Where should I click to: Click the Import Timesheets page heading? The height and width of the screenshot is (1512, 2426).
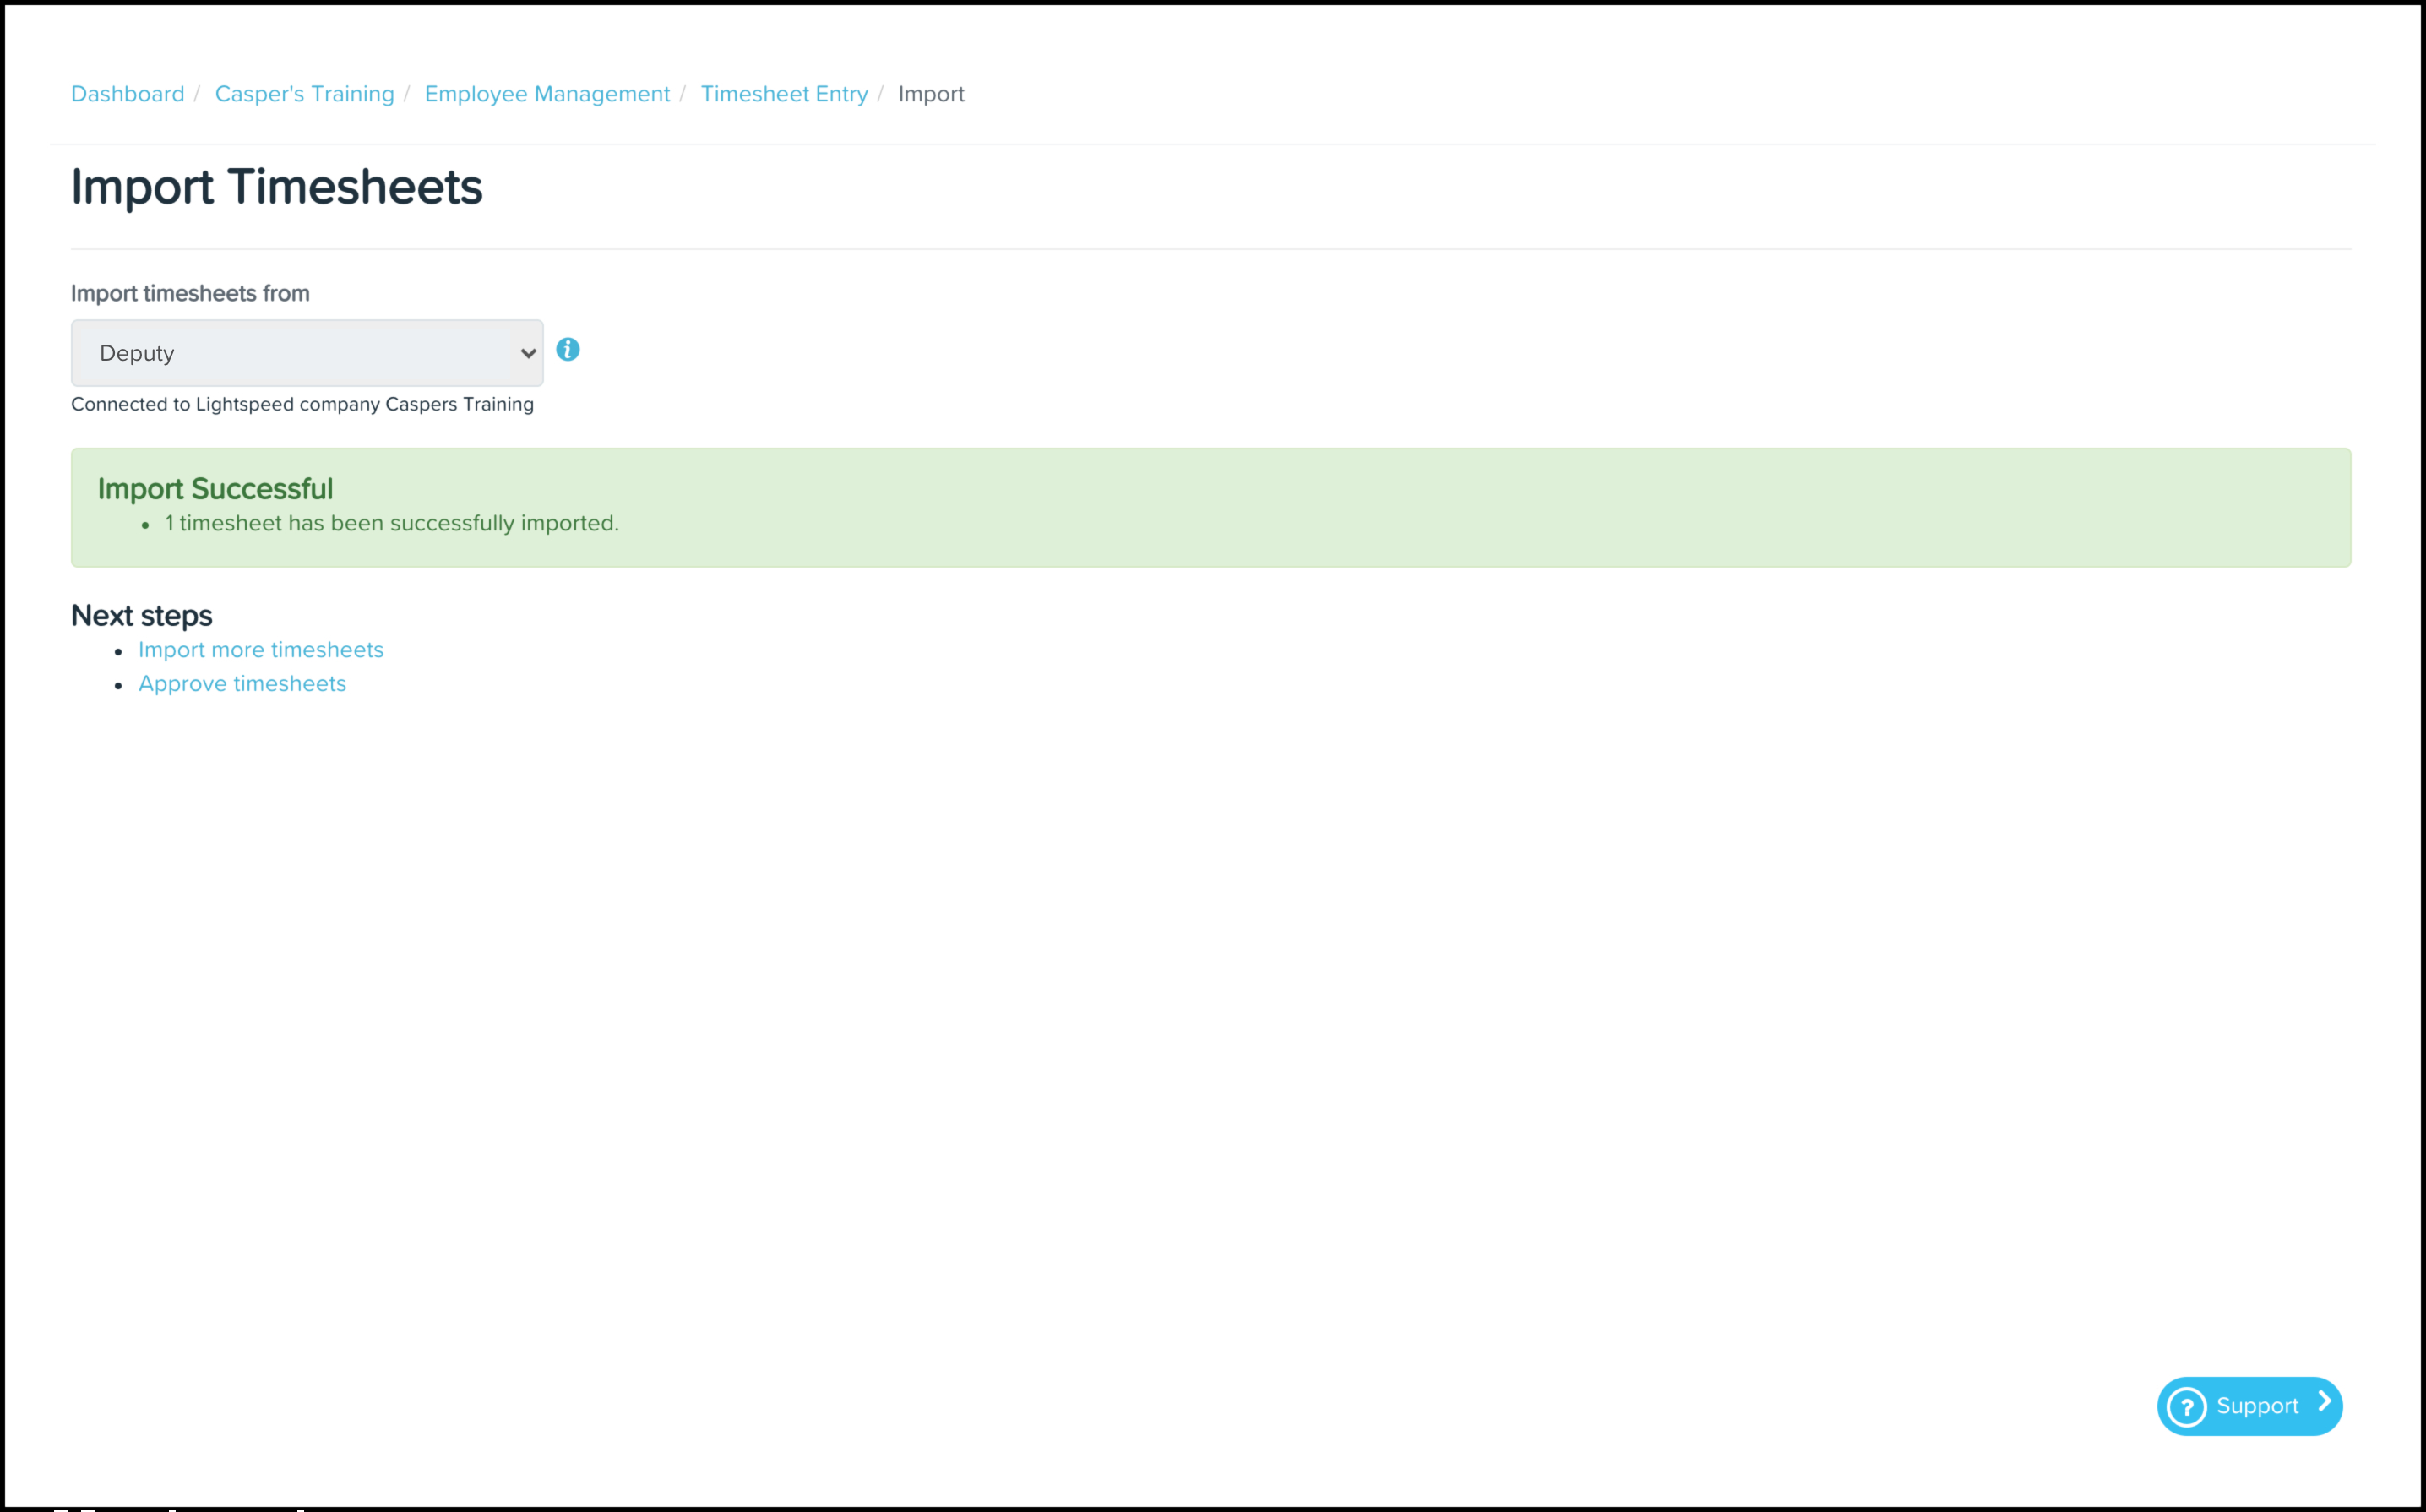pos(276,187)
